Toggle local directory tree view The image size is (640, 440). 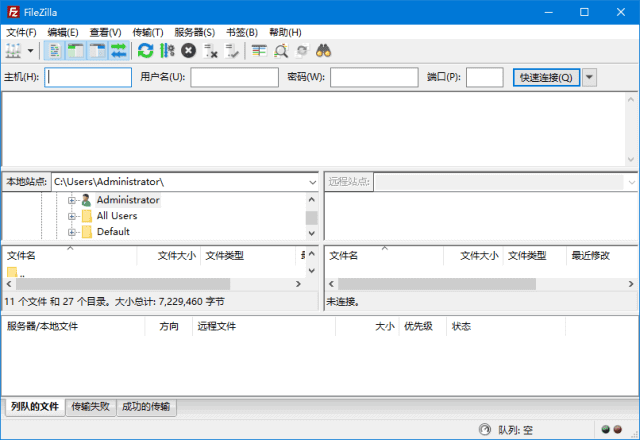click(x=76, y=50)
